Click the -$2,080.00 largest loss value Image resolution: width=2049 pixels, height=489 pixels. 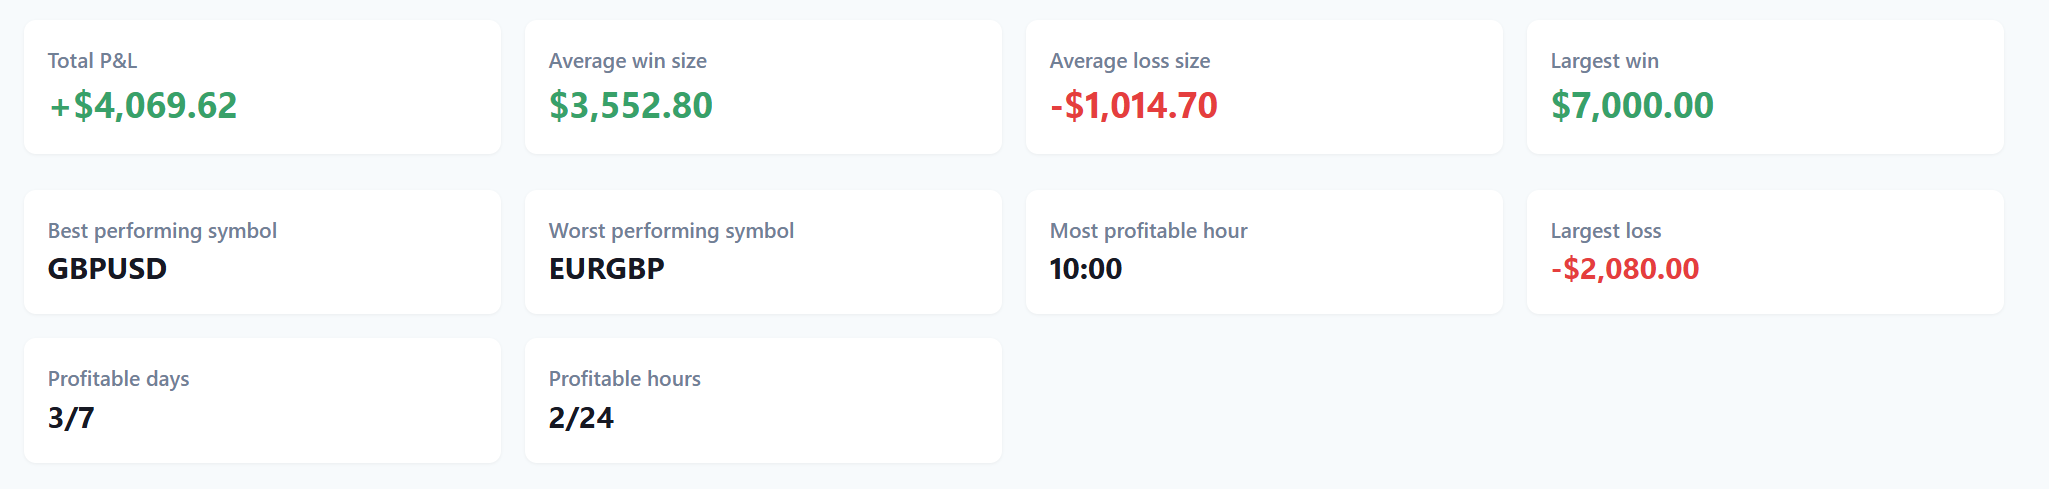click(1625, 269)
